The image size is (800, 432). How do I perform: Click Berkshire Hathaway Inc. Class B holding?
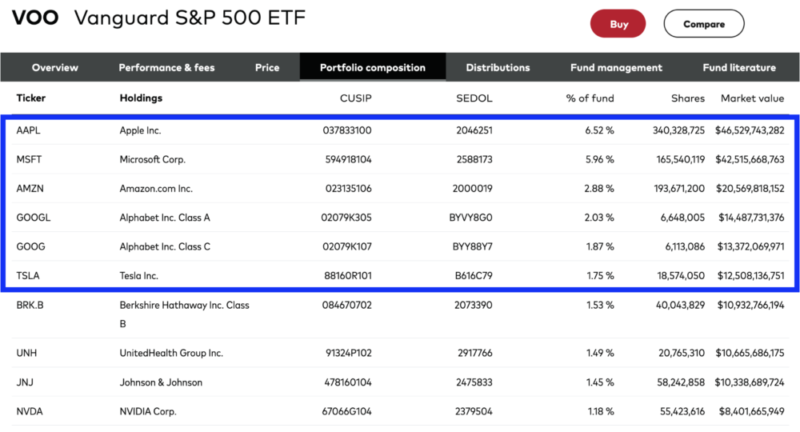[184, 314]
